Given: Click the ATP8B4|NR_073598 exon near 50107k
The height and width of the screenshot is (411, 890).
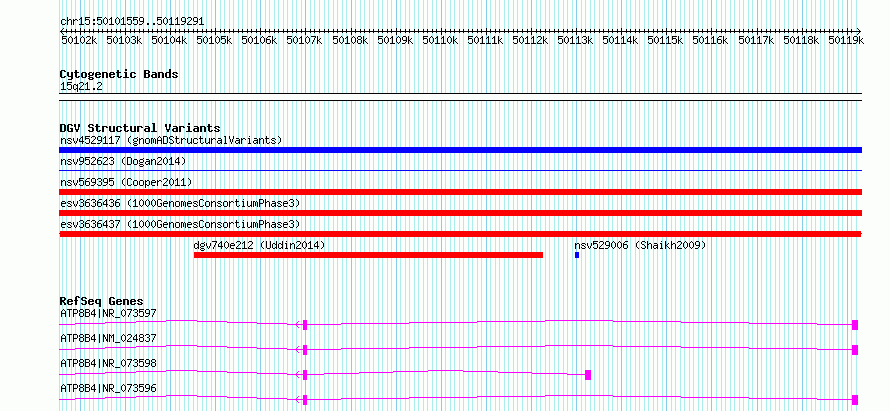Looking at the screenshot, I should pyautogui.click(x=305, y=375).
